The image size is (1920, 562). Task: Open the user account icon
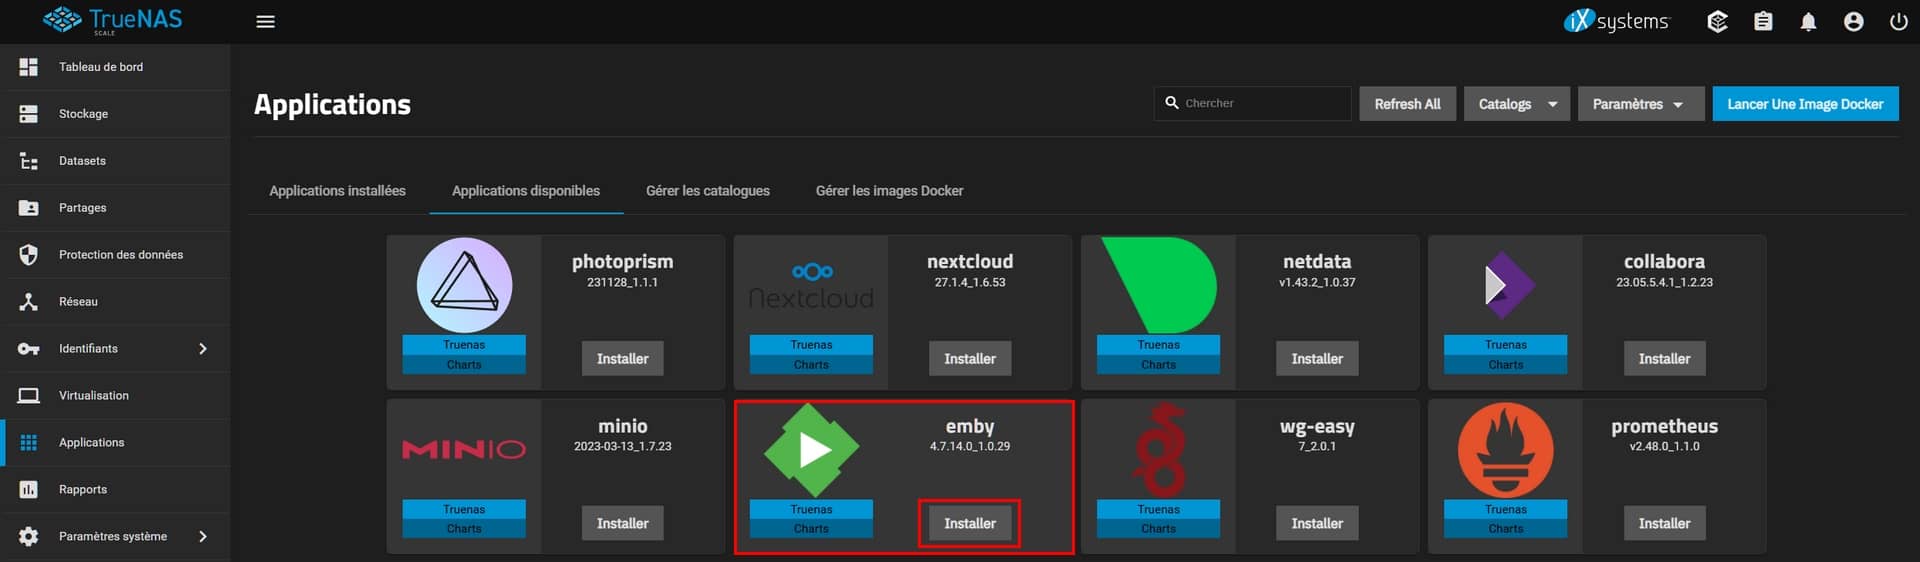click(x=1853, y=22)
